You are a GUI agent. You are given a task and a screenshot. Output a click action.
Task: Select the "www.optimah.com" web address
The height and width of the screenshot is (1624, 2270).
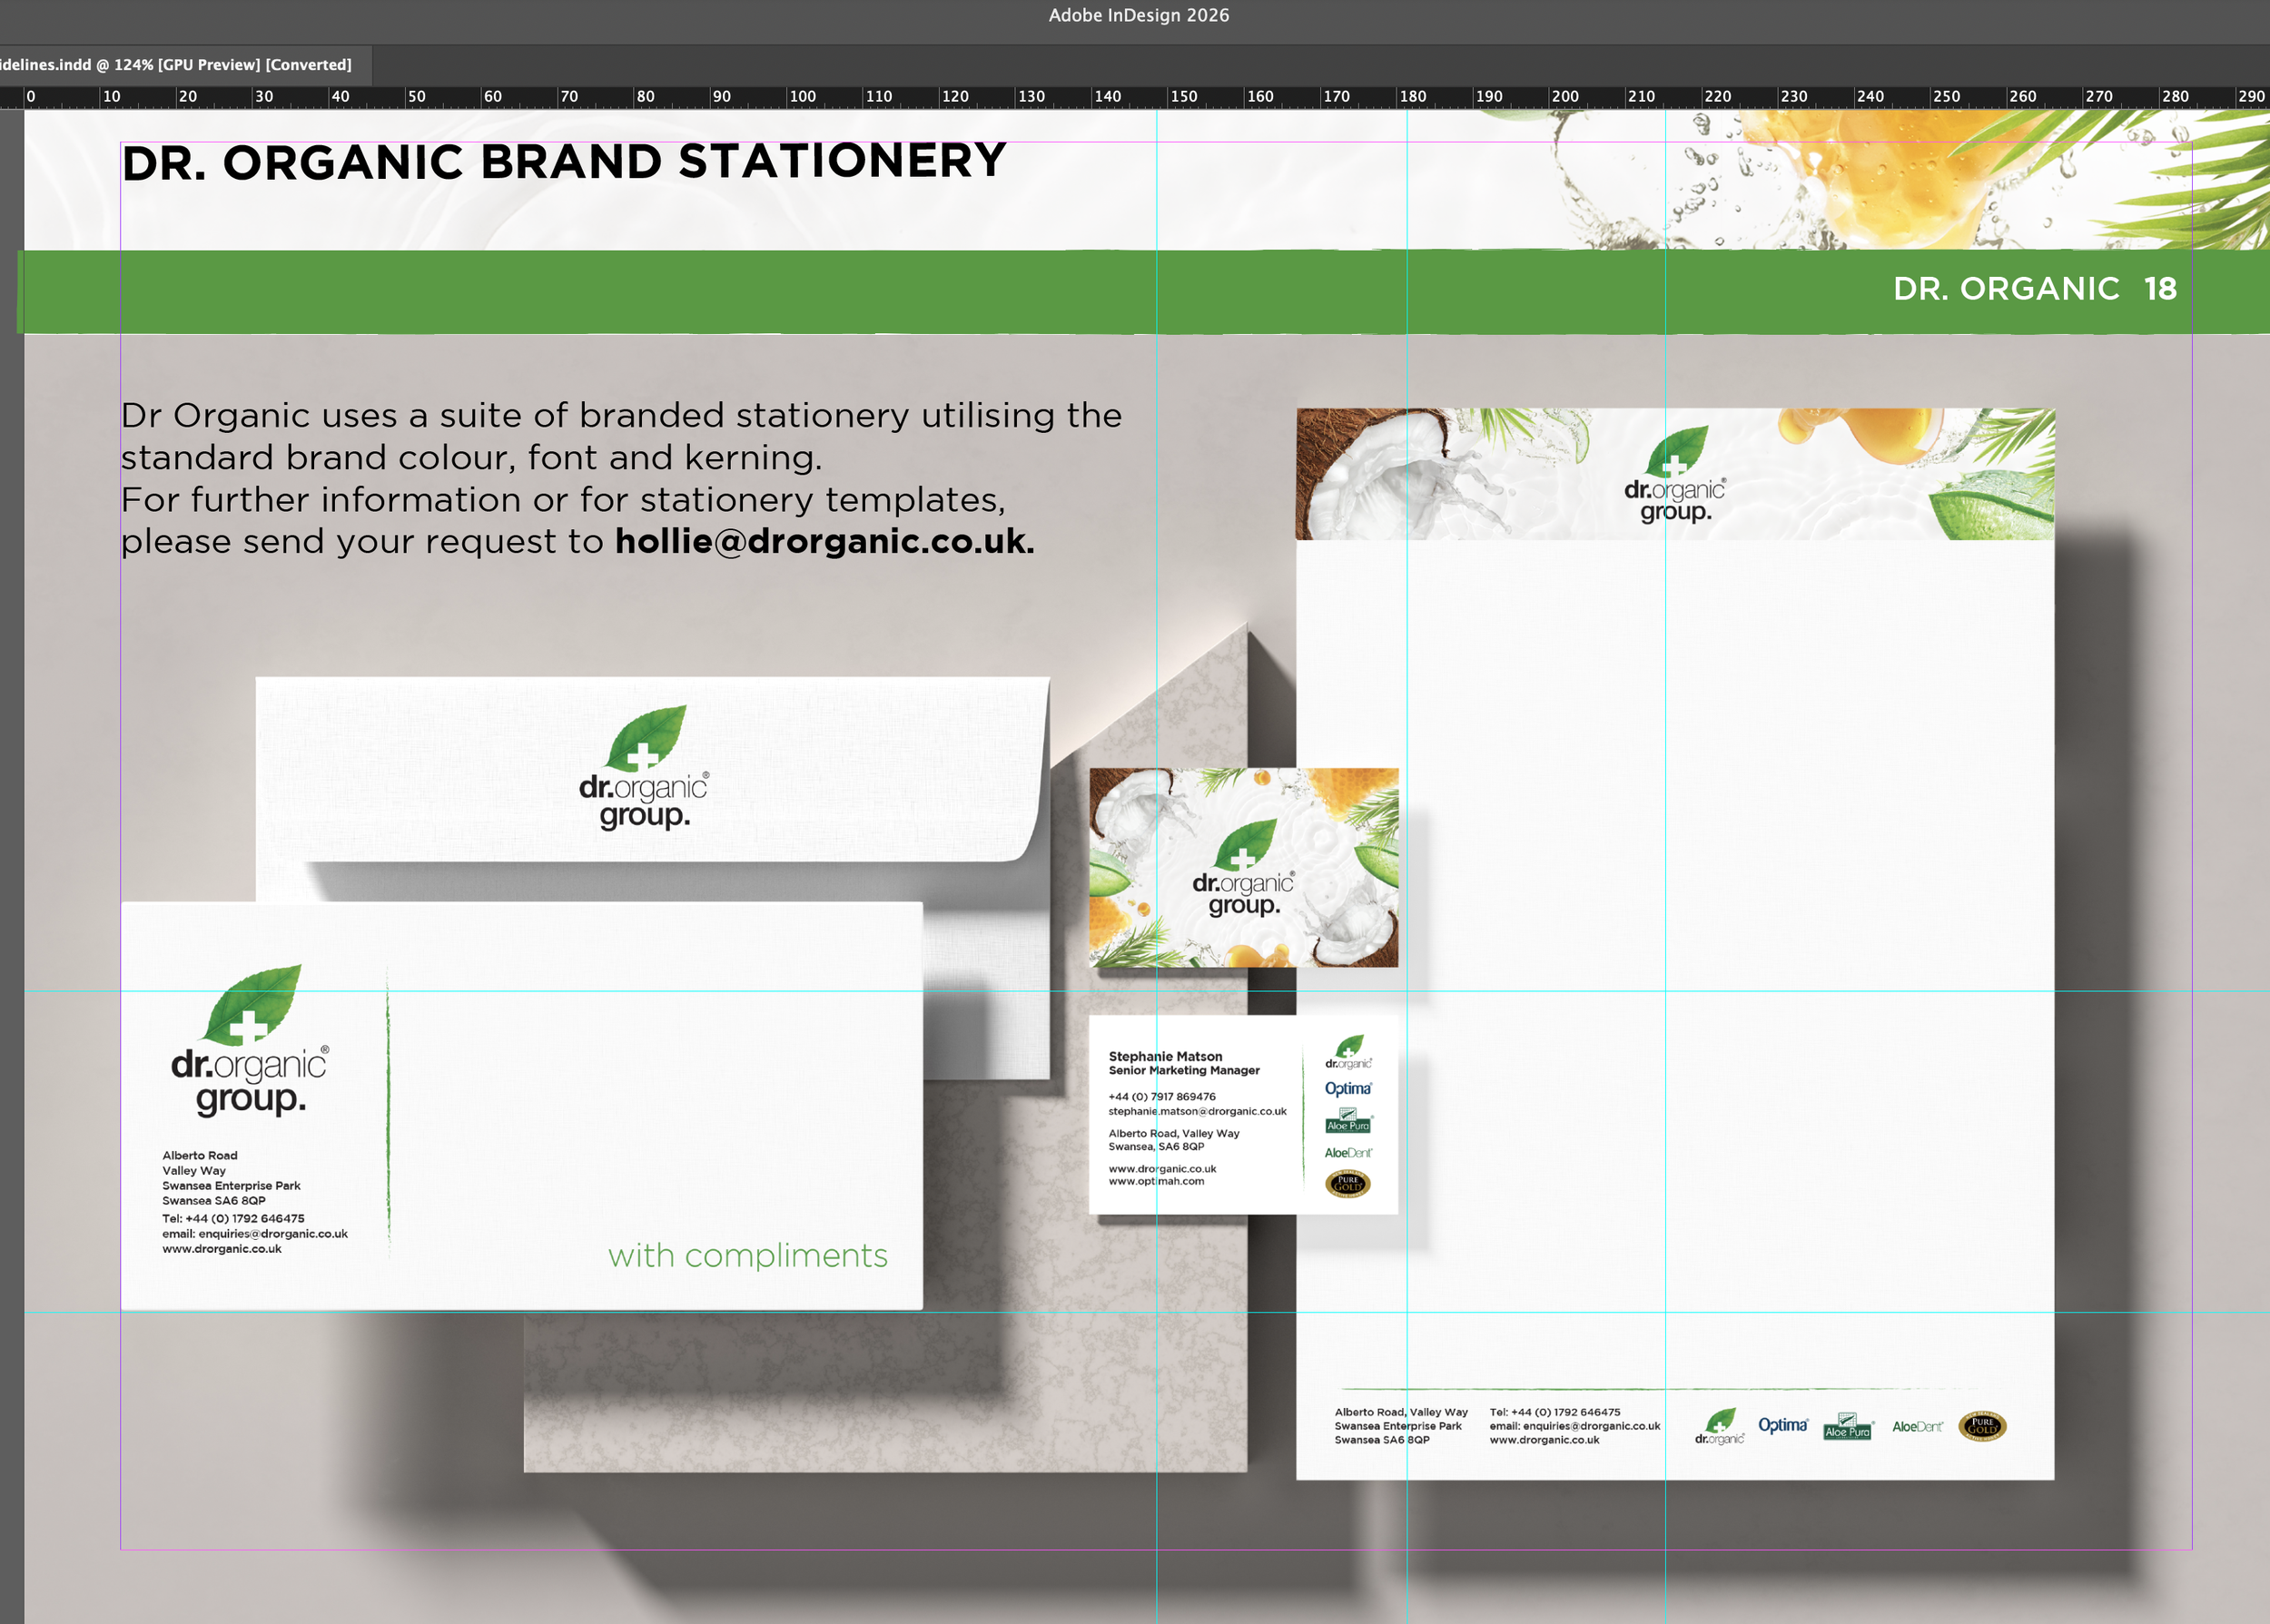[1156, 1181]
